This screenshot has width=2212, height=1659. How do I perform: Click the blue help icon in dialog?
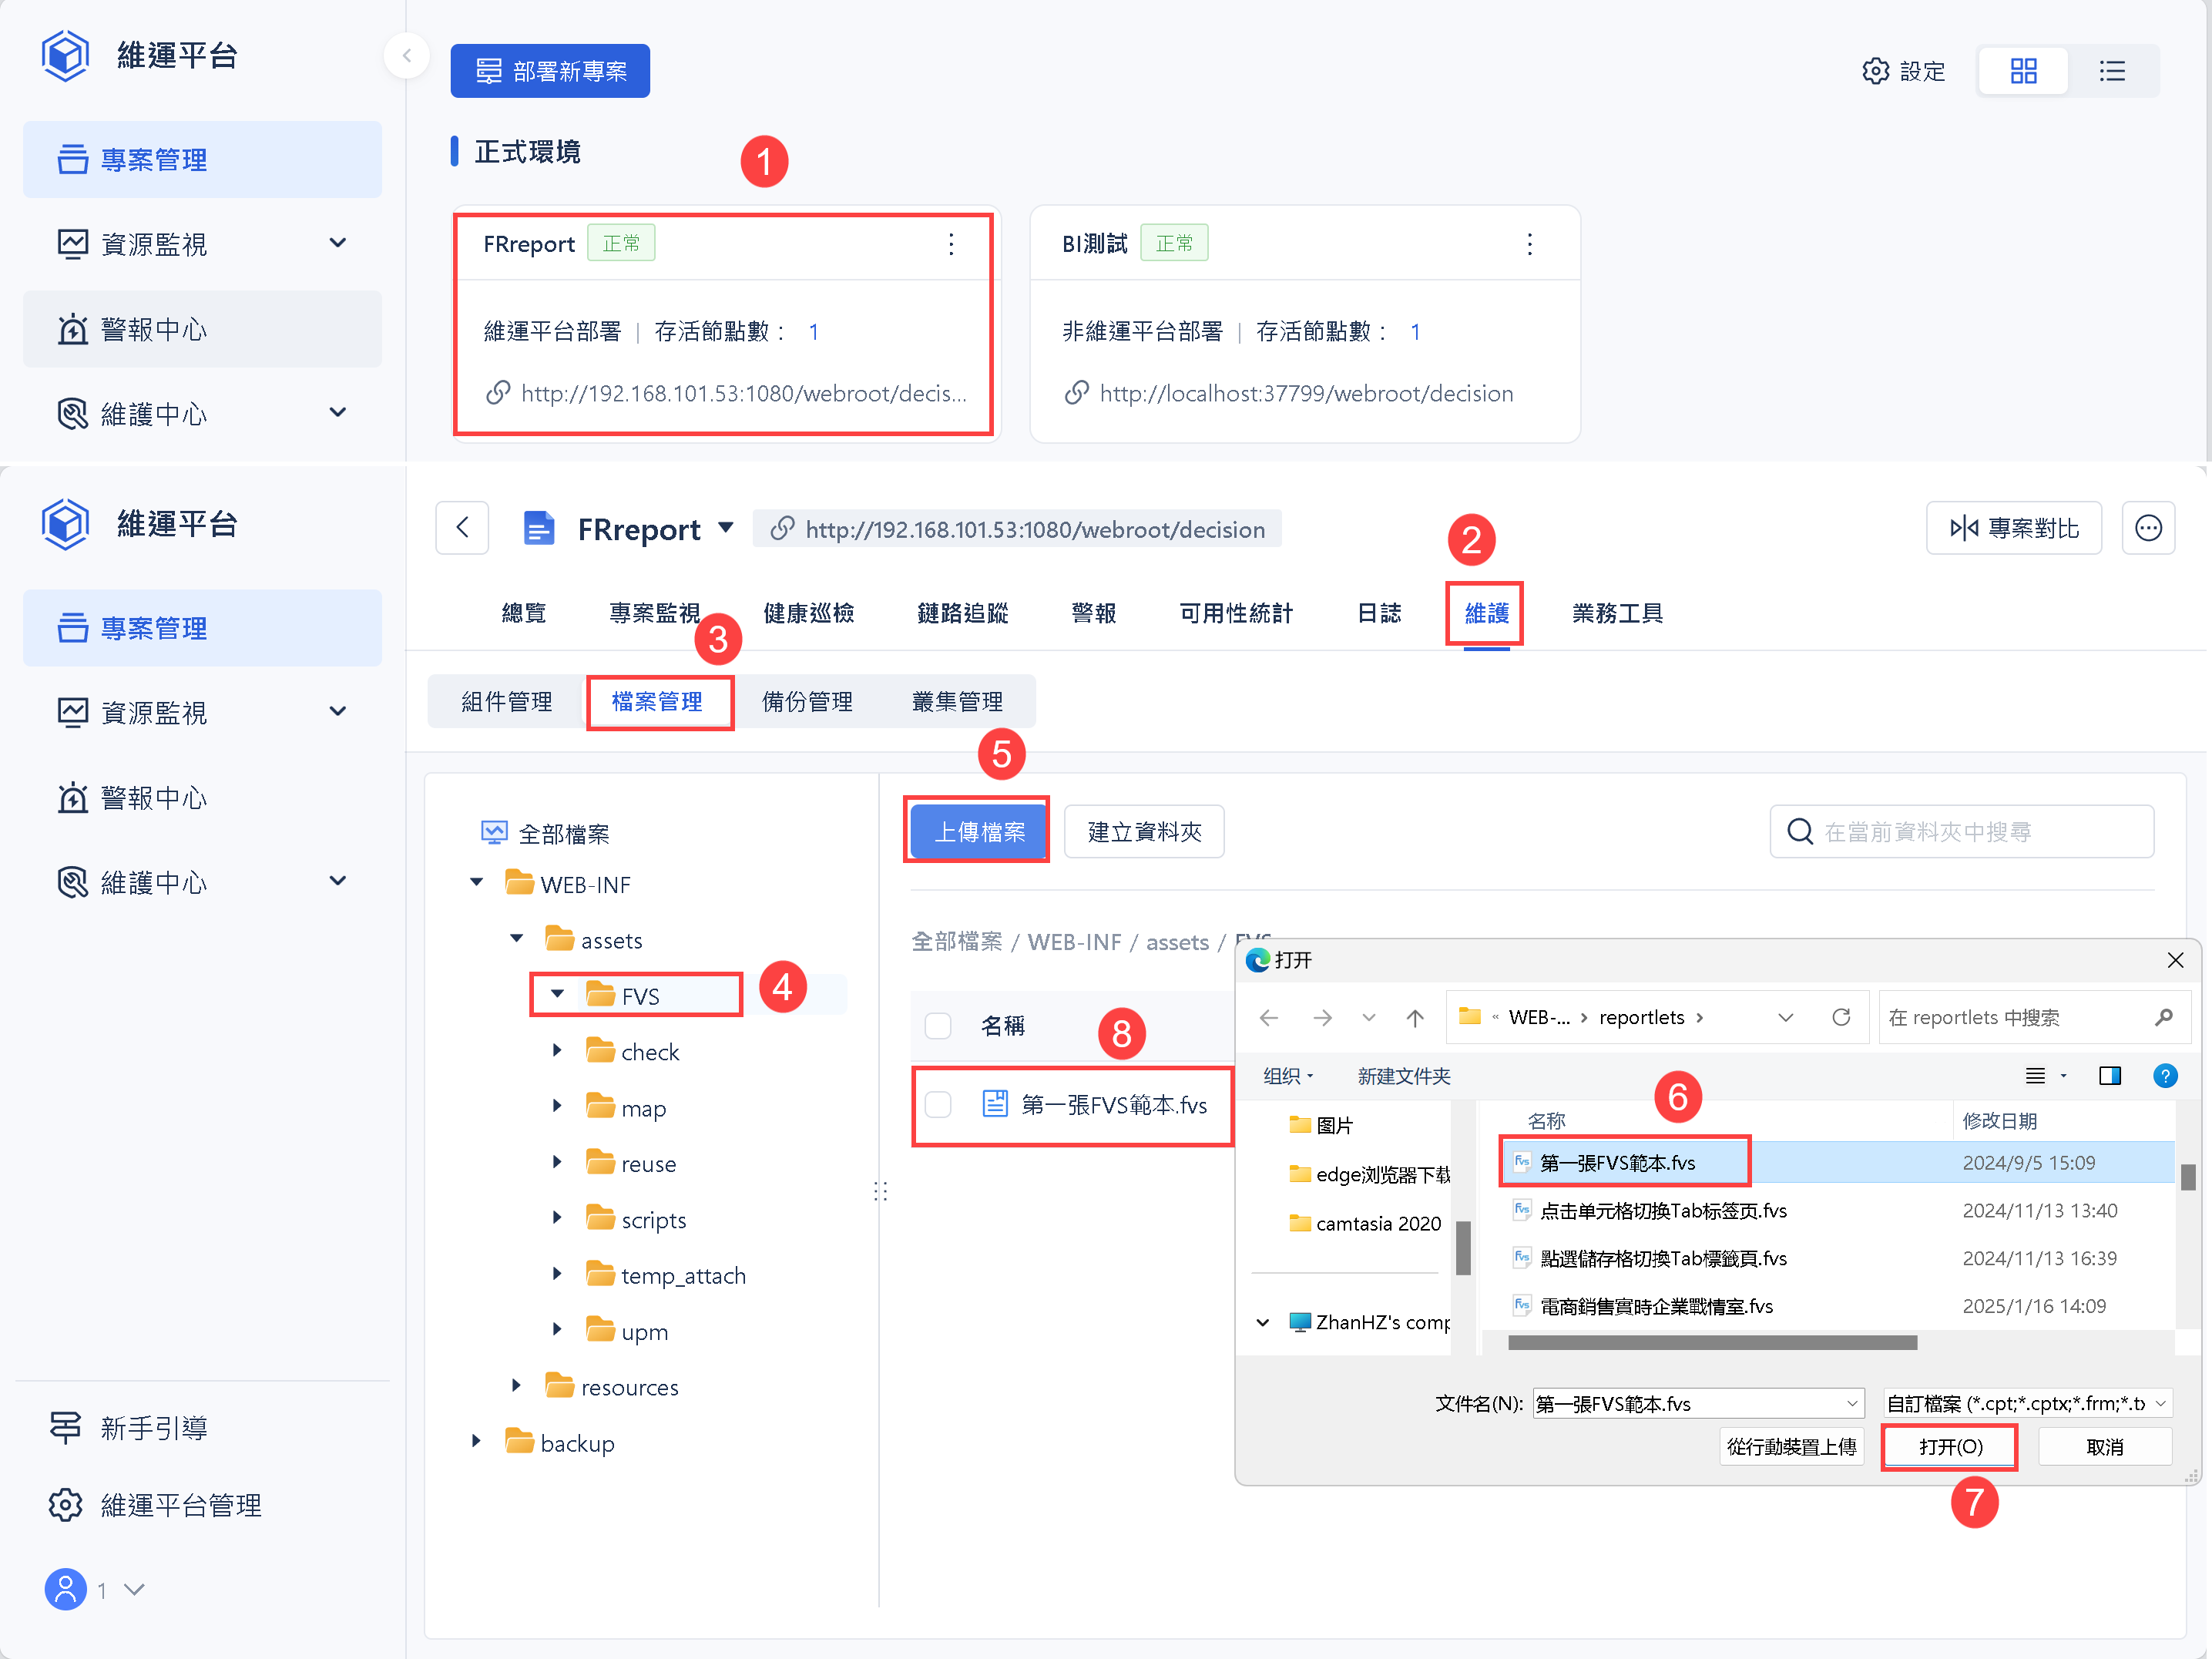[x=2164, y=1076]
